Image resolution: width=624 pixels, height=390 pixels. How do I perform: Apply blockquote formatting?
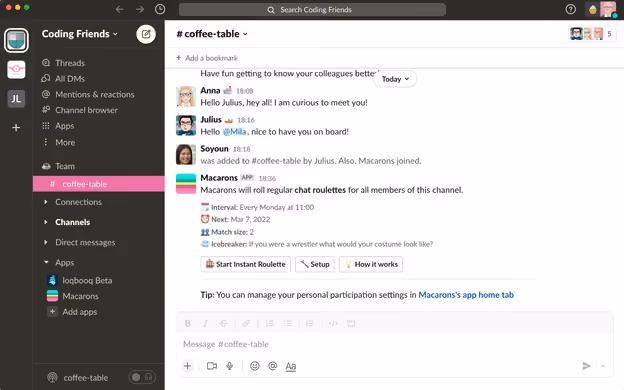(310, 324)
